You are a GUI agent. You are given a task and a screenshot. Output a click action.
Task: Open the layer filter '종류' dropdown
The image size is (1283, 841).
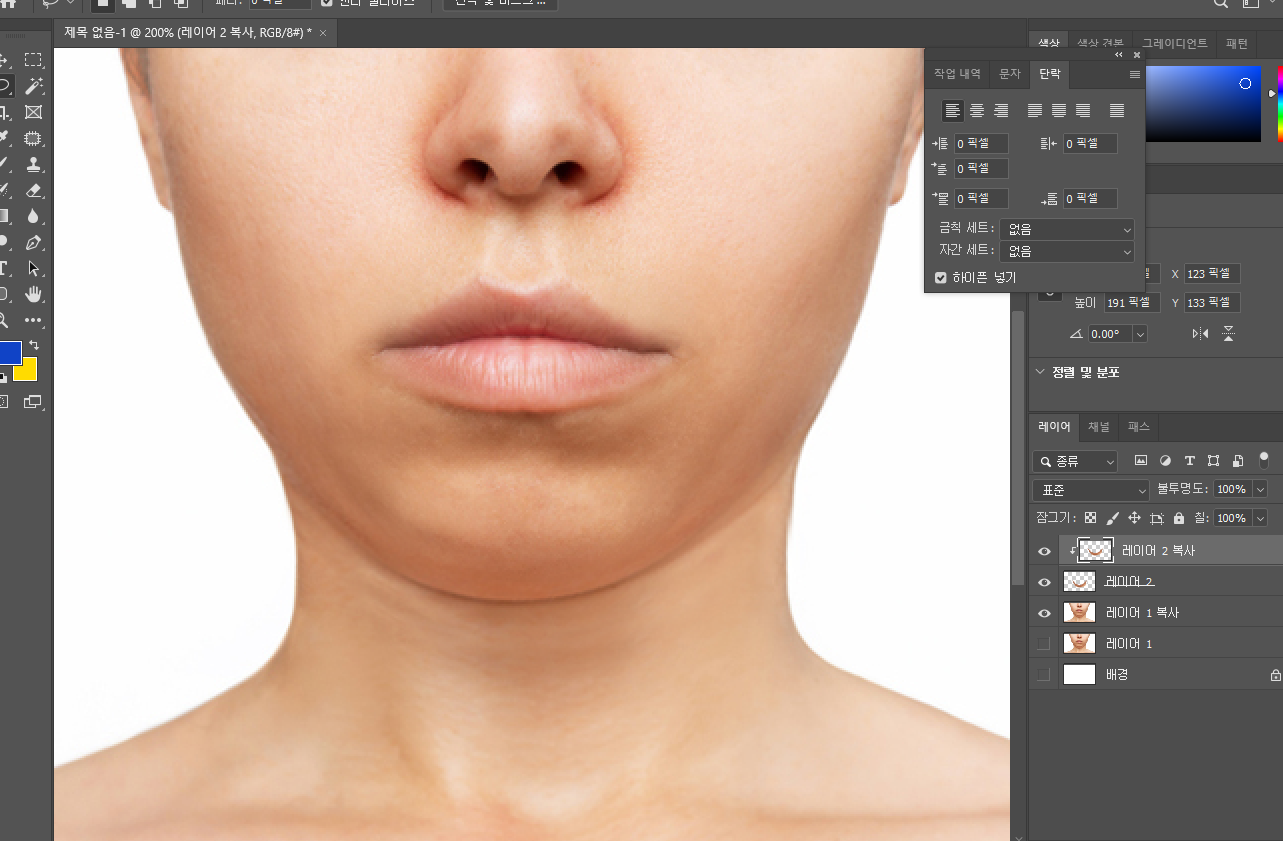(1075, 461)
